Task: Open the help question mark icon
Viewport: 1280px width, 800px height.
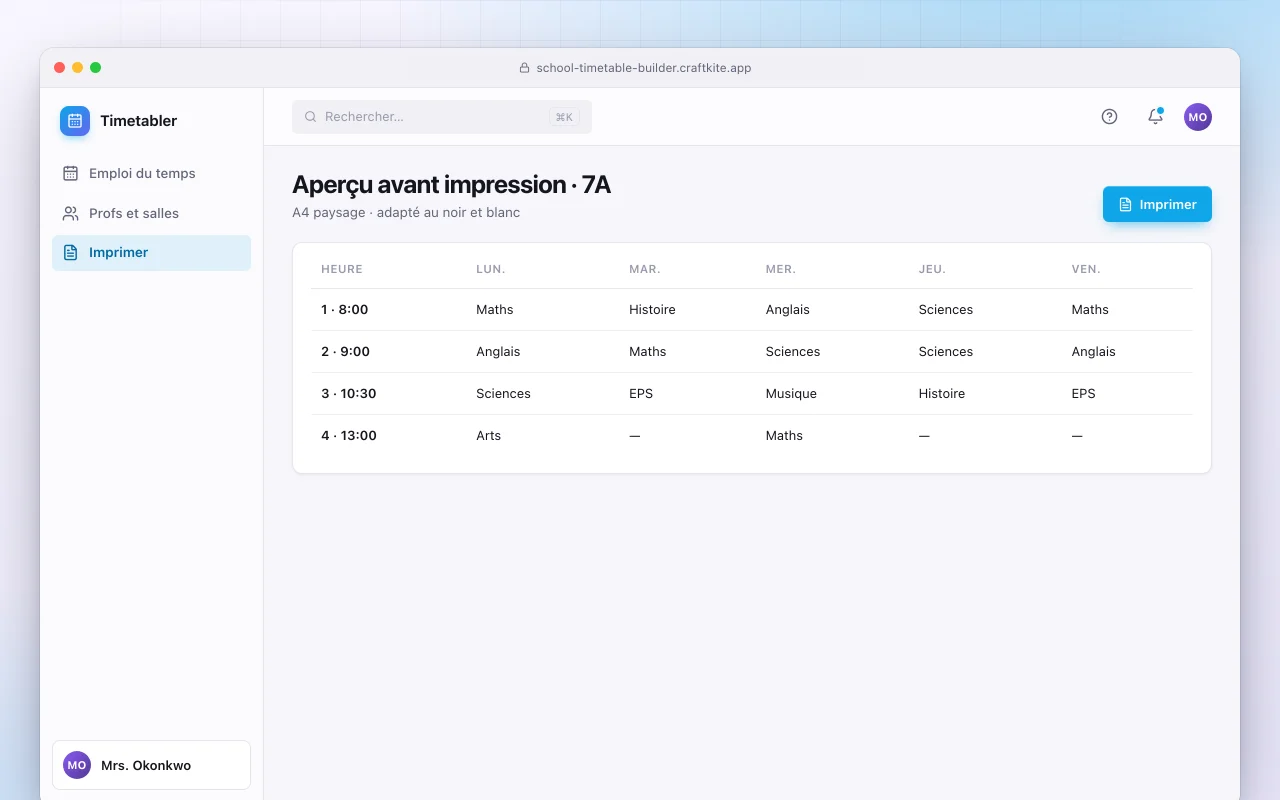Action: 1109,117
